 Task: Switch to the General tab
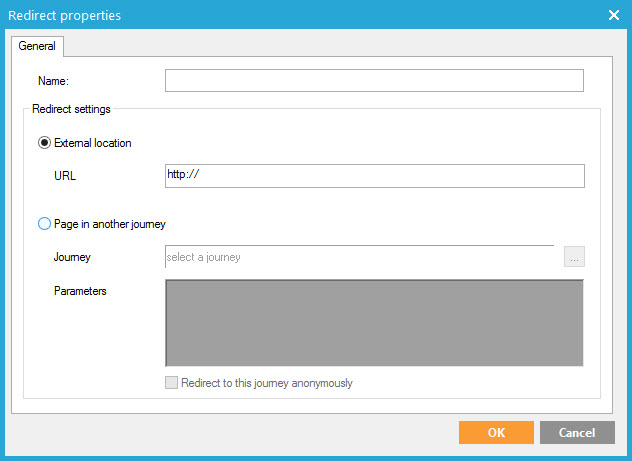37,46
